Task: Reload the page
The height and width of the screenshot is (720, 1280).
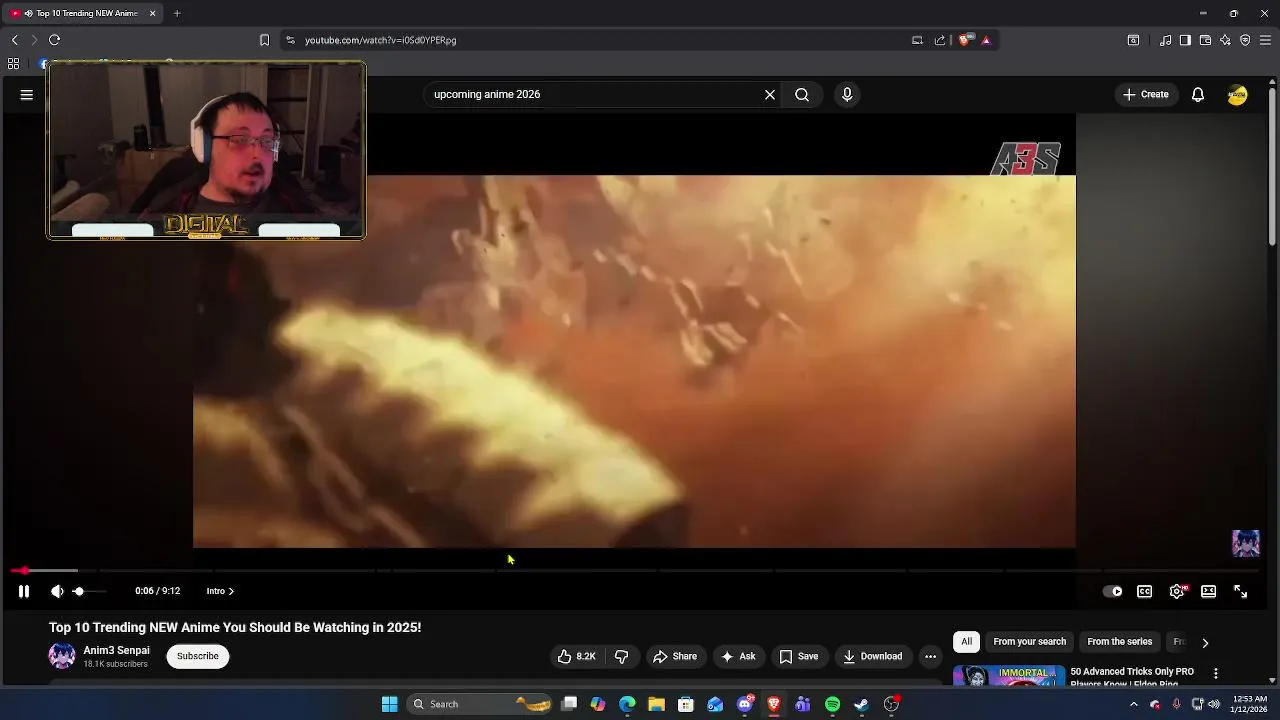Action: [x=55, y=40]
